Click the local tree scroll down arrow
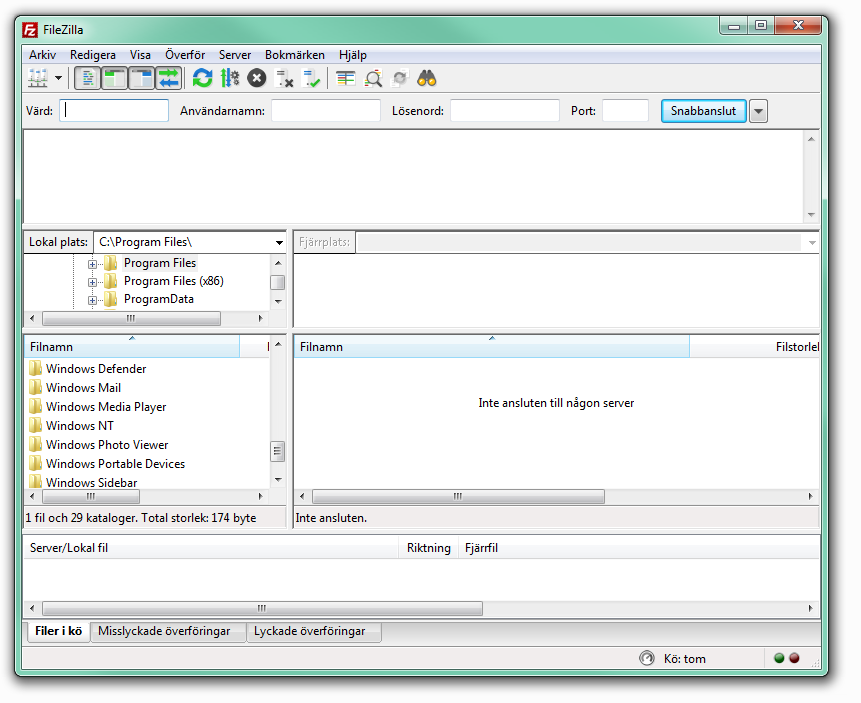 point(278,301)
